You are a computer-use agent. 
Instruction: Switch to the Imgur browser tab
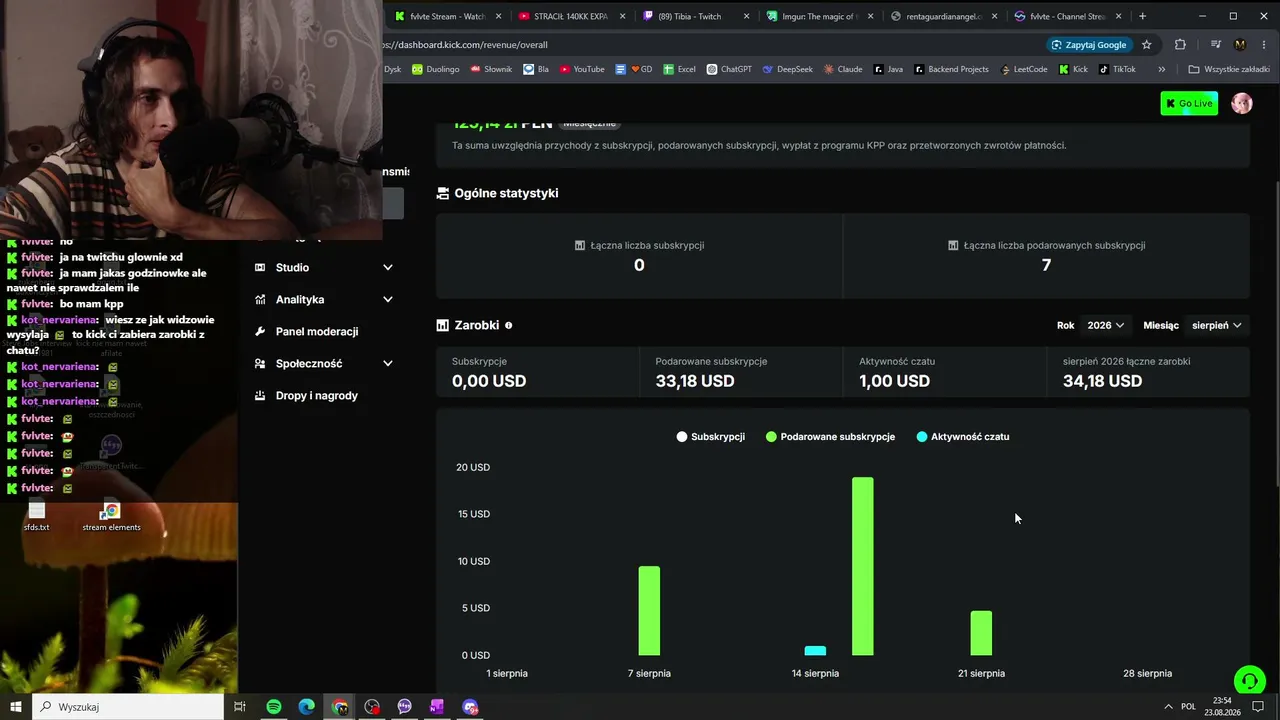click(820, 16)
